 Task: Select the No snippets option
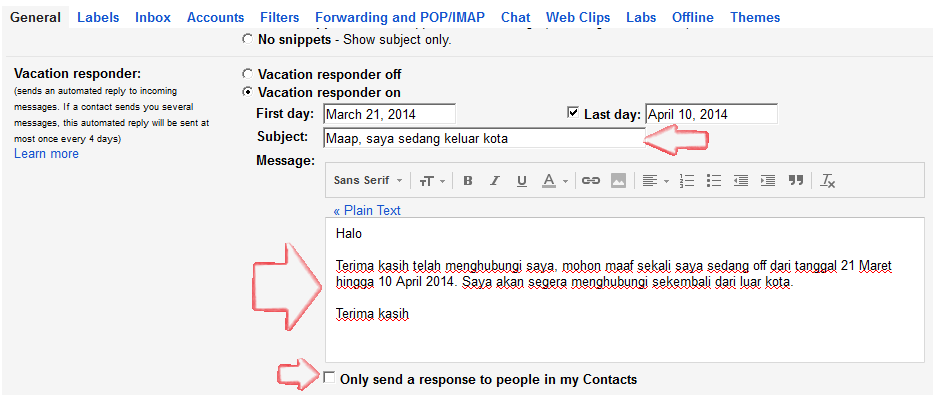coord(247,40)
